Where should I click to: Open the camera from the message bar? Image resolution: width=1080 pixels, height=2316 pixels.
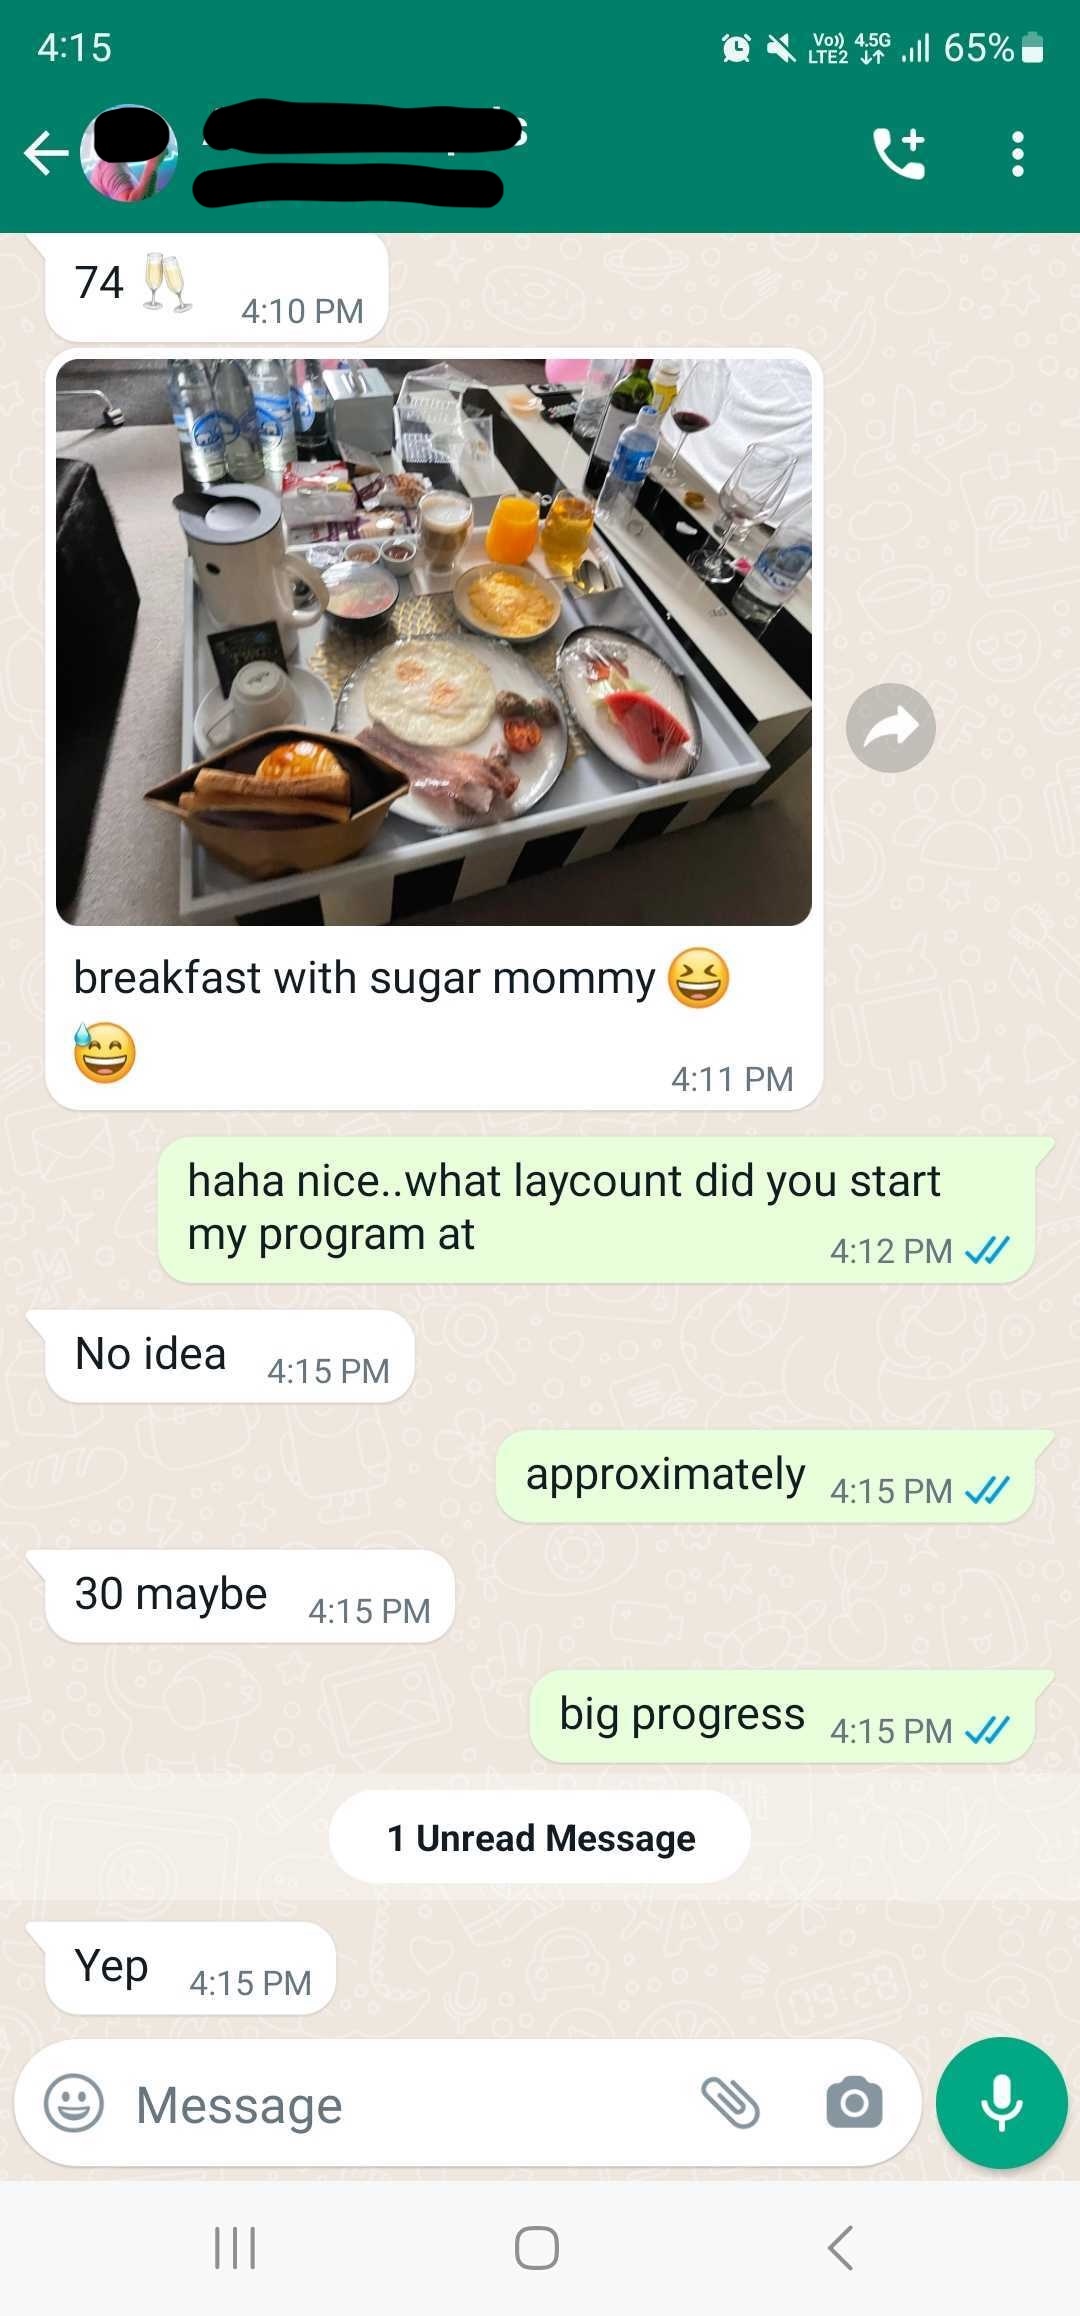pyautogui.click(x=854, y=2102)
